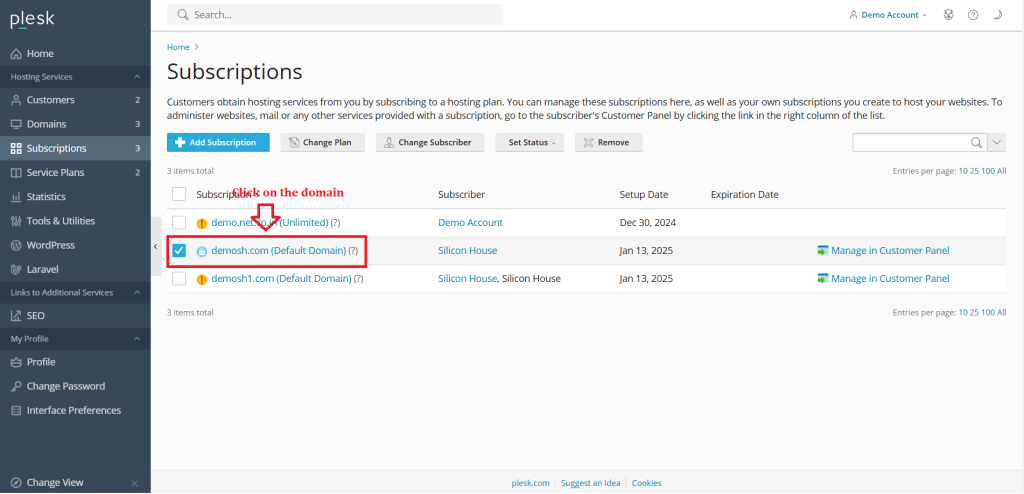Open Silicon House subscriber in demosh.com row
Viewport: 1024px width, 494px height.
tap(468, 250)
